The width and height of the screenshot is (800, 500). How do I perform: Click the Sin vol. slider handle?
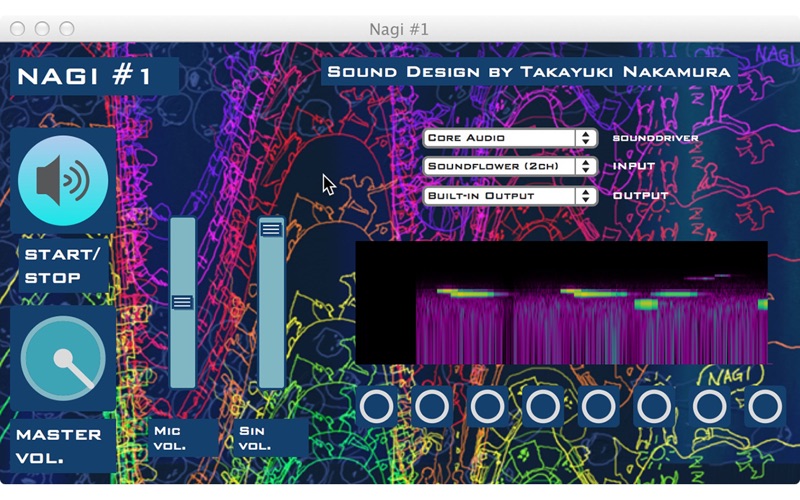(x=271, y=229)
